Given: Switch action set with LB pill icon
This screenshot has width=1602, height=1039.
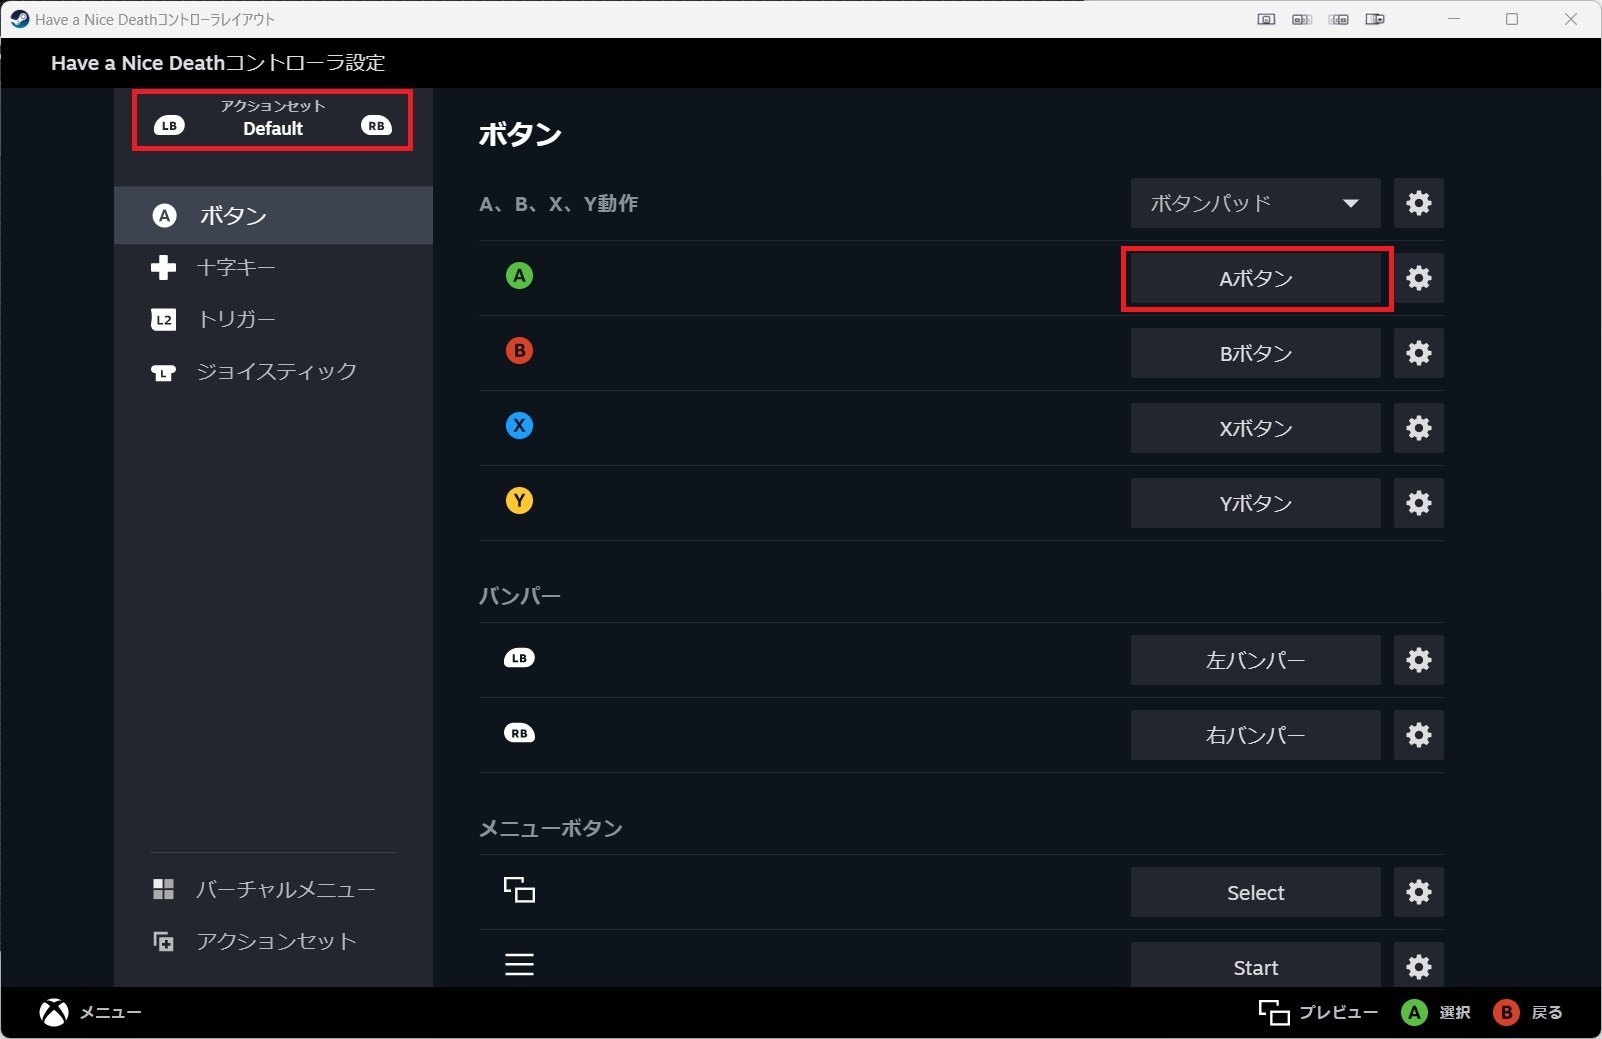Looking at the screenshot, I should [x=169, y=126].
